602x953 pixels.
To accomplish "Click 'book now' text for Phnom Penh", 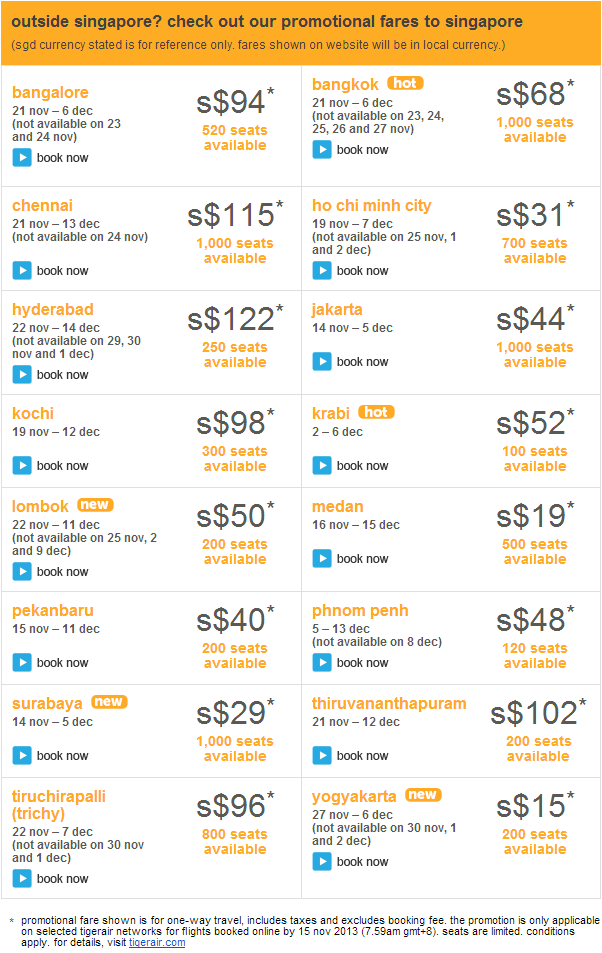I will click(x=362, y=662).
